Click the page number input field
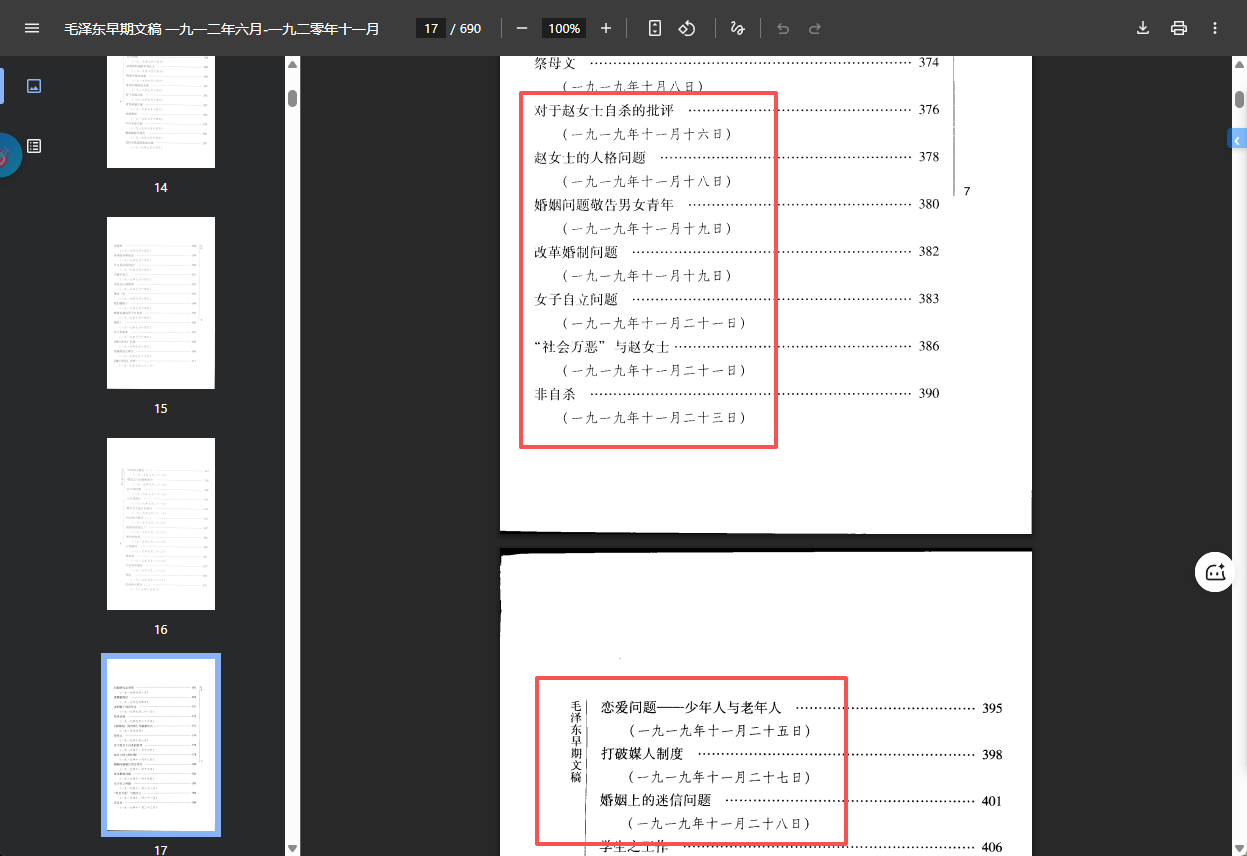This screenshot has height=856, width=1247. pyautogui.click(x=431, y=28)
